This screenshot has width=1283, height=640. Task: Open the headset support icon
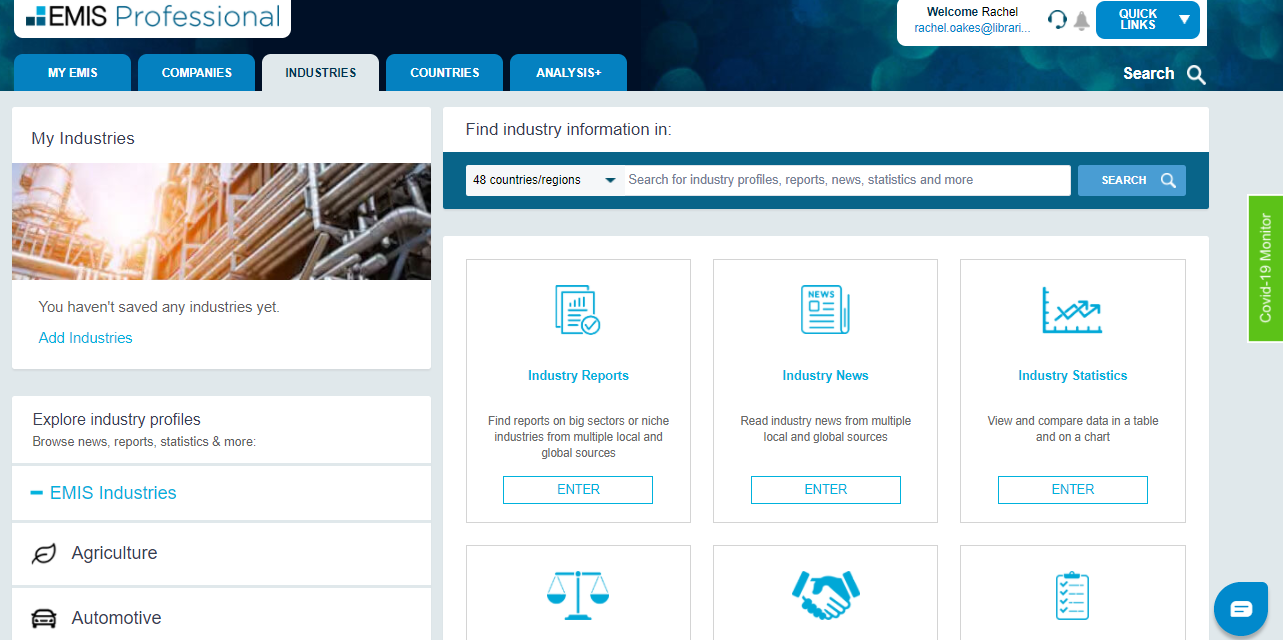[1057, 19]
